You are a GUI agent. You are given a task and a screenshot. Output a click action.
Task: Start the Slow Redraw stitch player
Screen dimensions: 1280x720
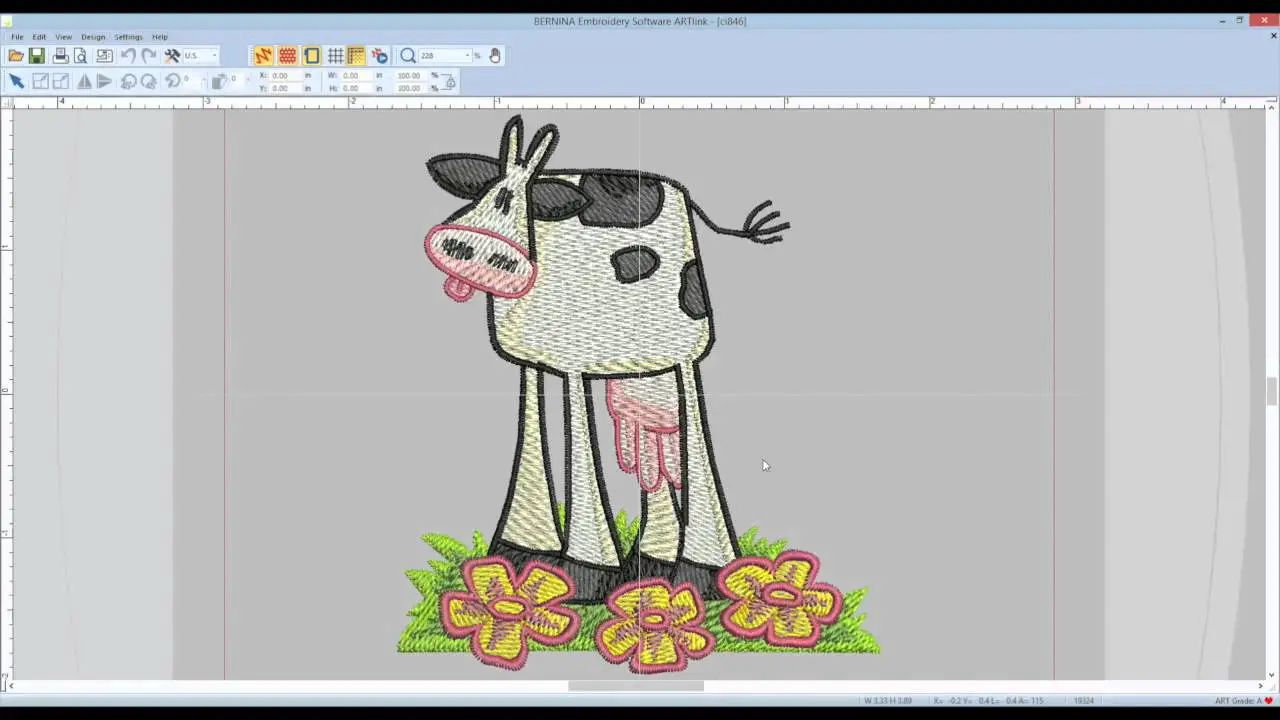pyautogui.click(x=379, y=56)
